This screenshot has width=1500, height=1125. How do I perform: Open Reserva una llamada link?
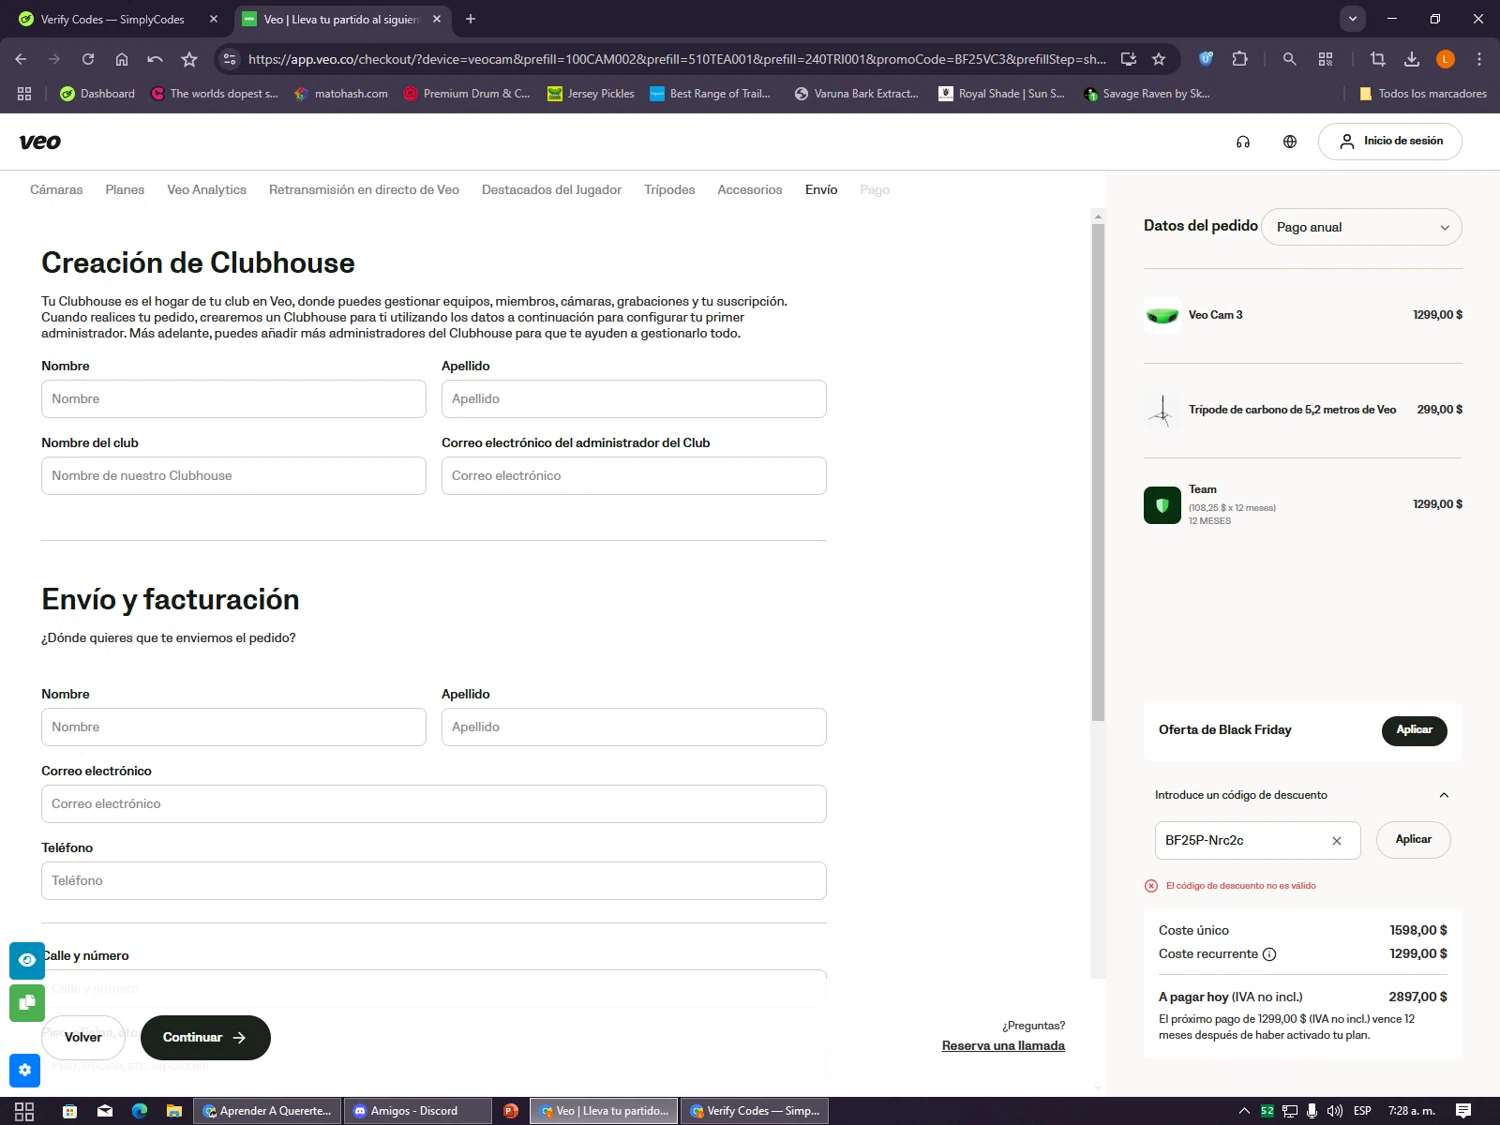[1003, 1046]
